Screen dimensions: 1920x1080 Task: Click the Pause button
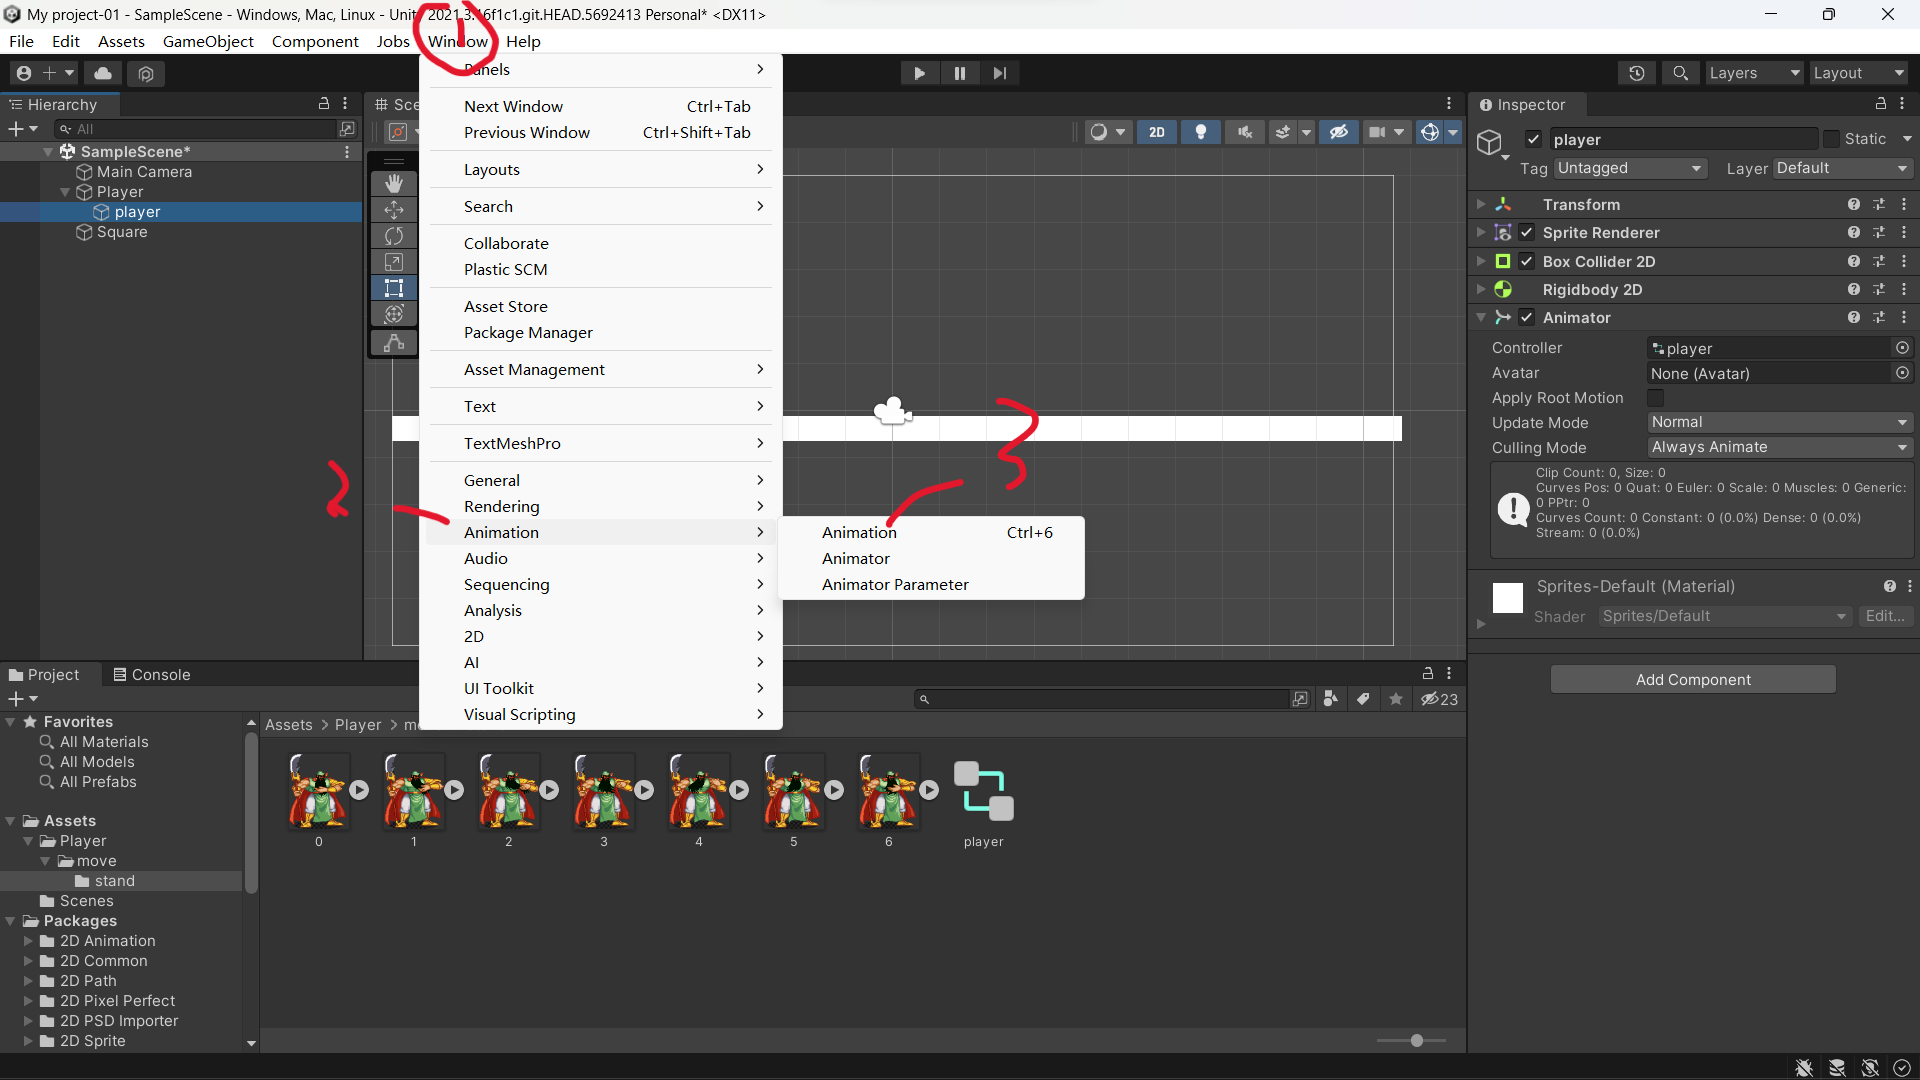coord(959,73)
